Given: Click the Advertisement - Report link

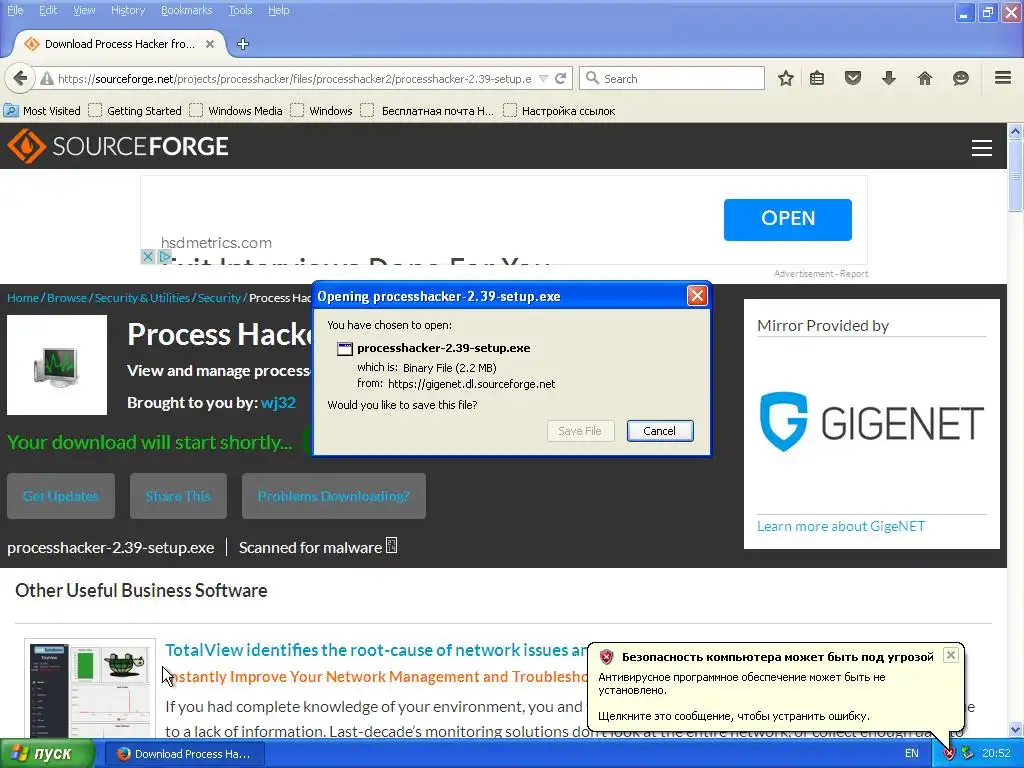Looking at the screenshot, I should pos(821,274).
